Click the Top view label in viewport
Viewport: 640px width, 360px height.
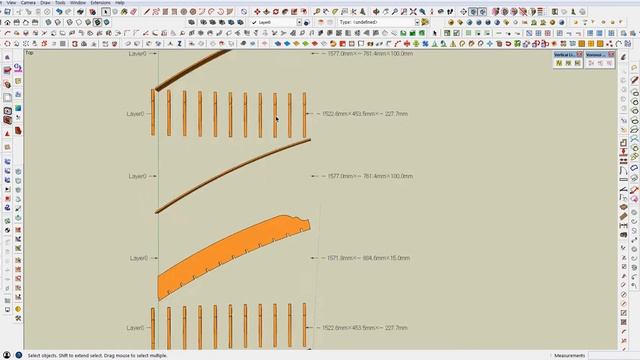tap(29, 53)
